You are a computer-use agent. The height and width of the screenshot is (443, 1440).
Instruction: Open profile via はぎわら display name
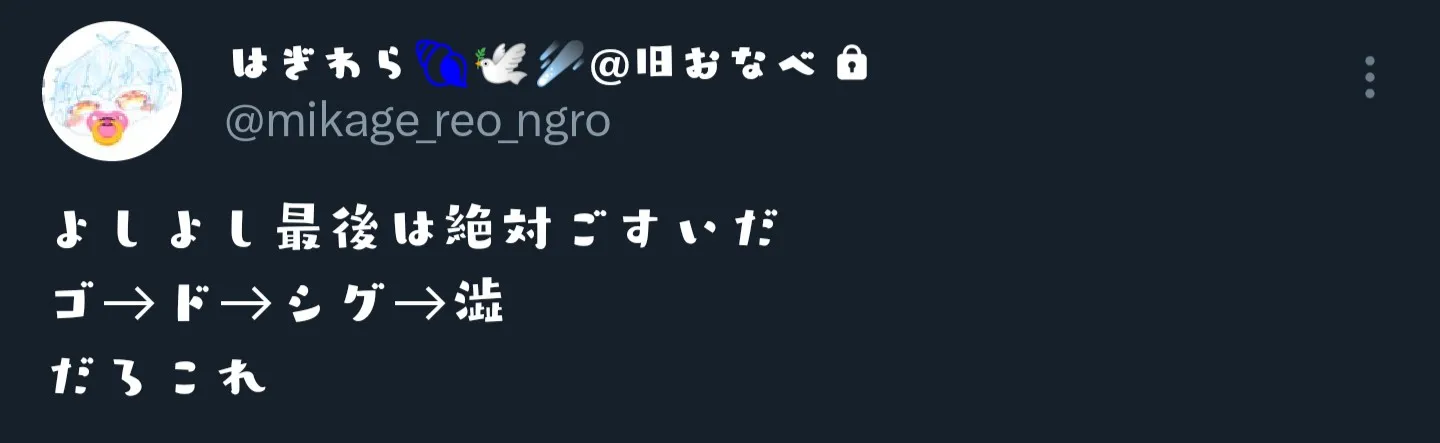(322, 65)
